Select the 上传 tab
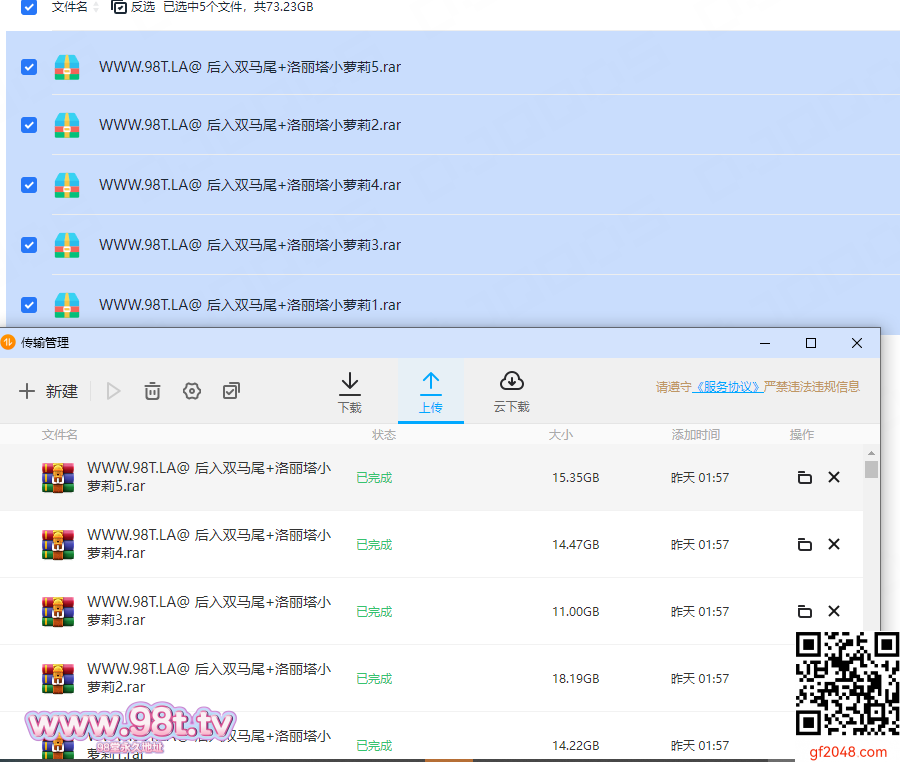 pos(430,392)
